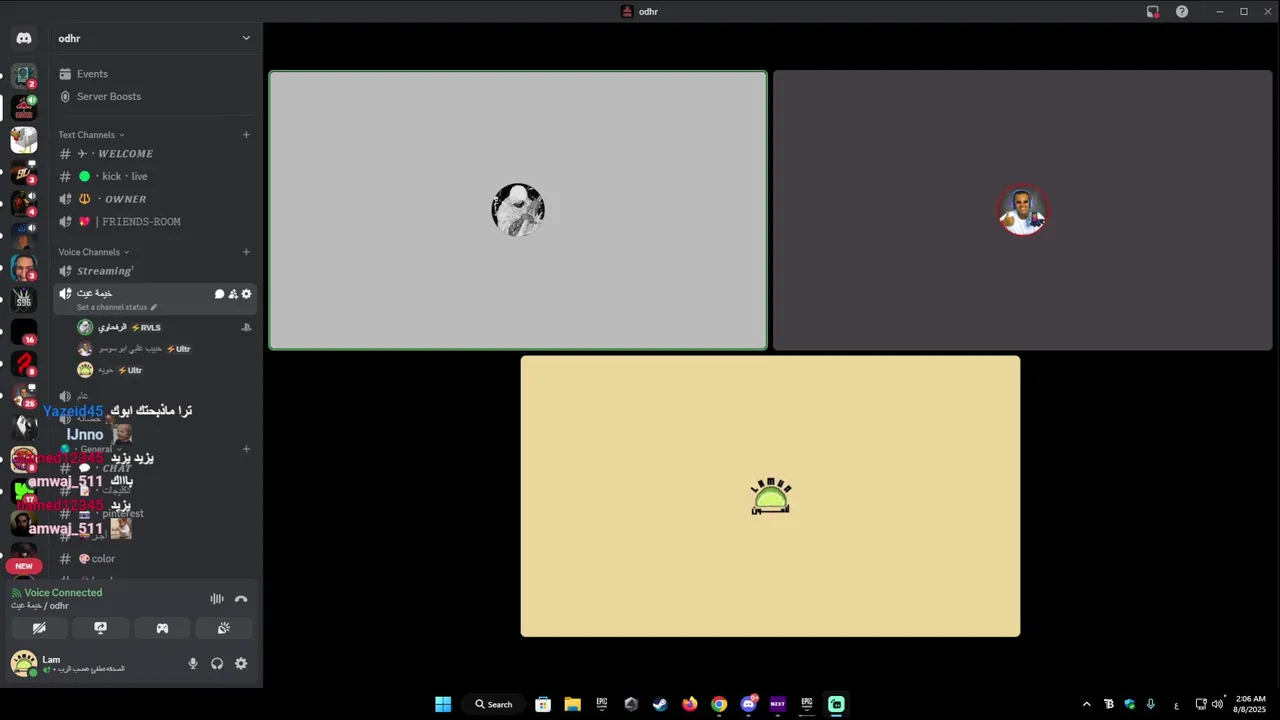The height and width of the screenshot is (720, 1280).
Task: Open the server icon with badge 25
Action: 24,395
